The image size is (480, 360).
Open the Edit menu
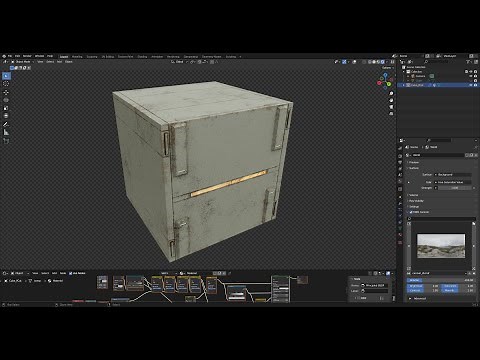17,56
